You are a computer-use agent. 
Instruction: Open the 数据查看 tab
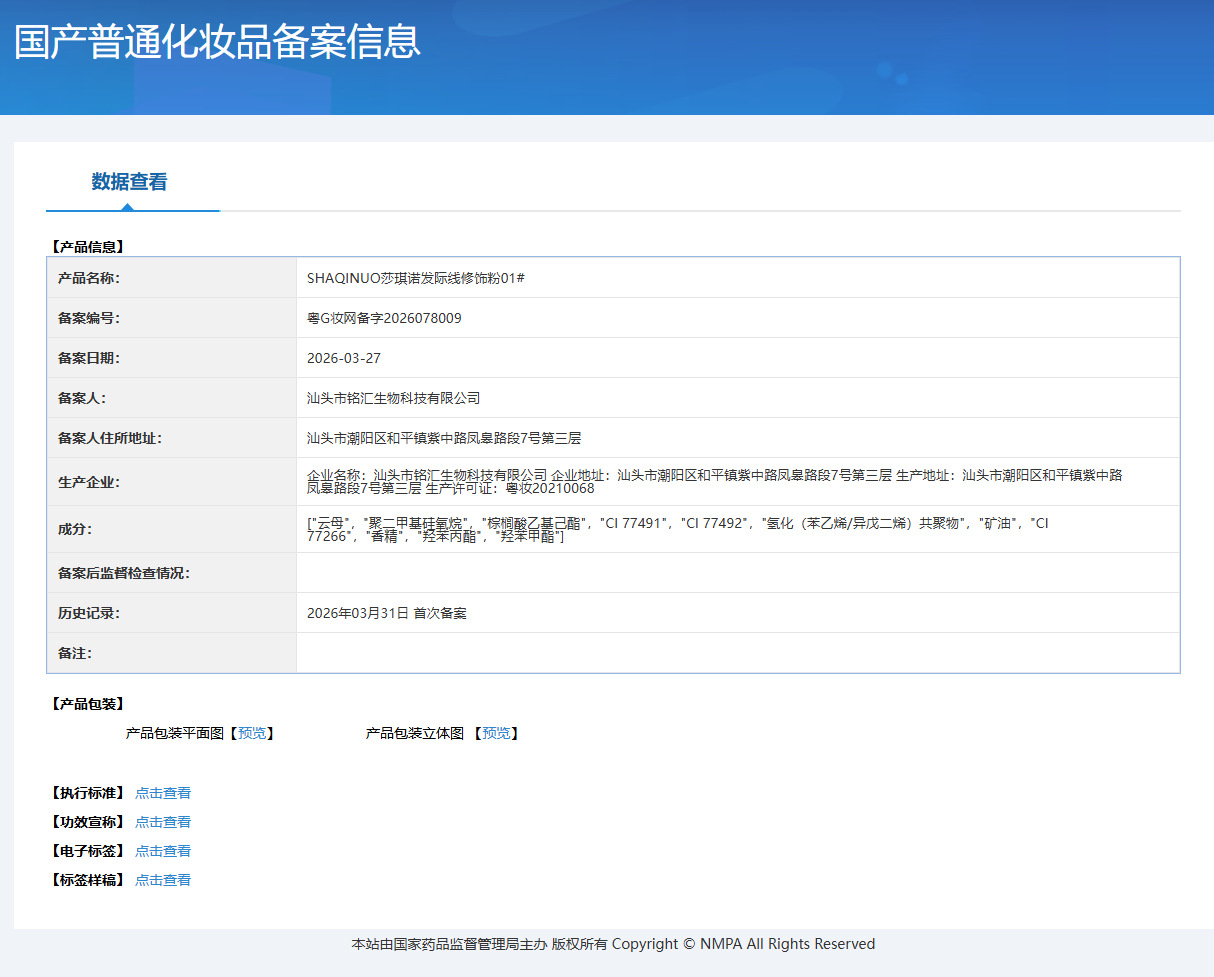(x=130, y=182)
